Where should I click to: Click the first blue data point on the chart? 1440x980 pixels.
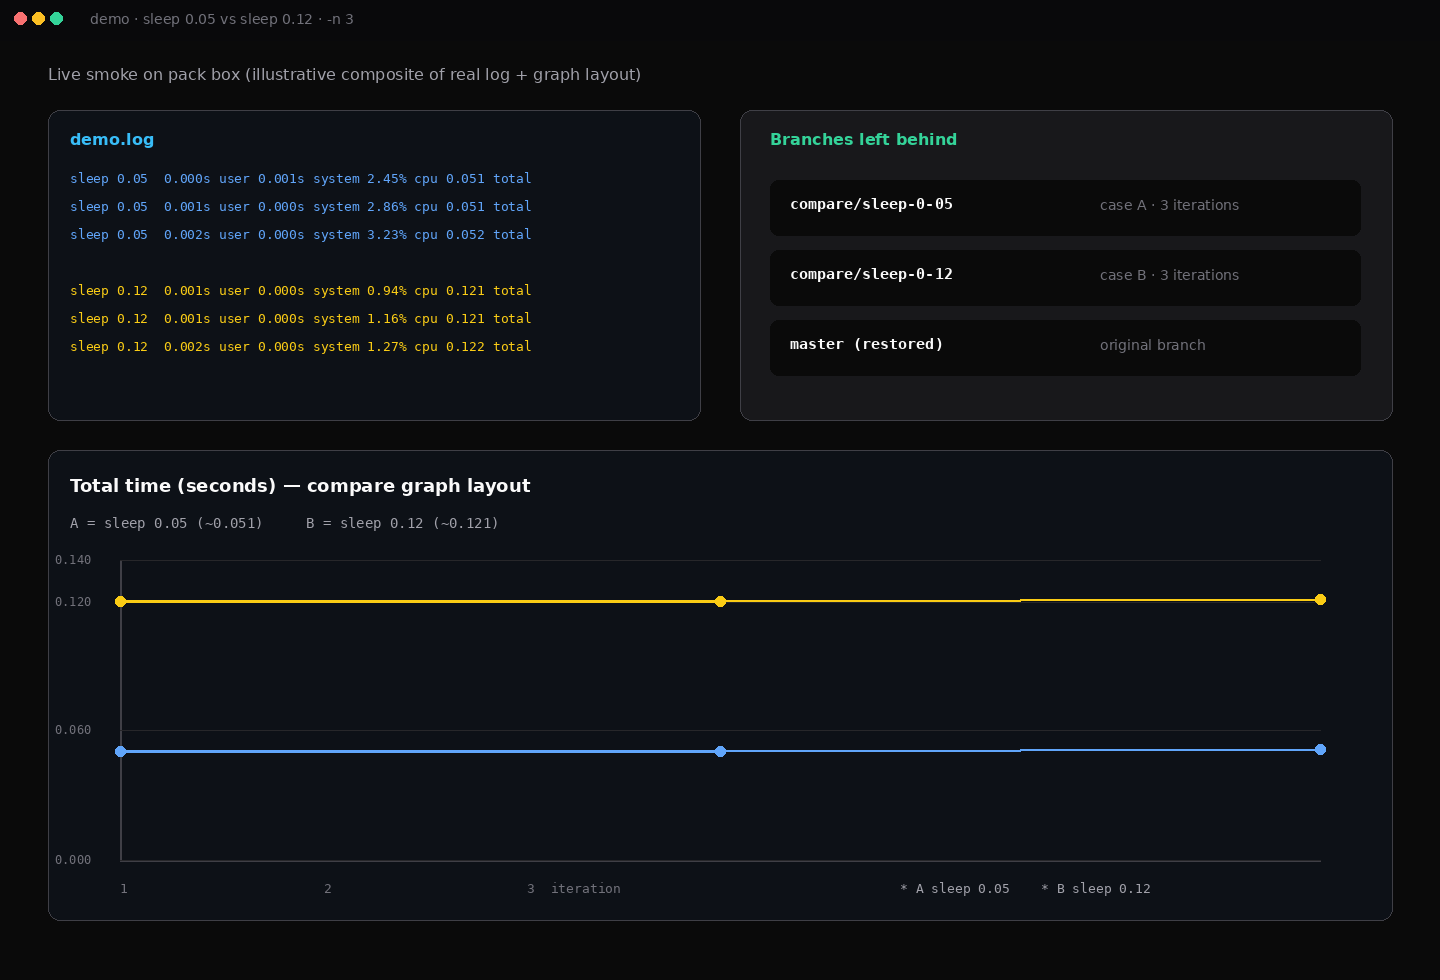click(121, 752)
